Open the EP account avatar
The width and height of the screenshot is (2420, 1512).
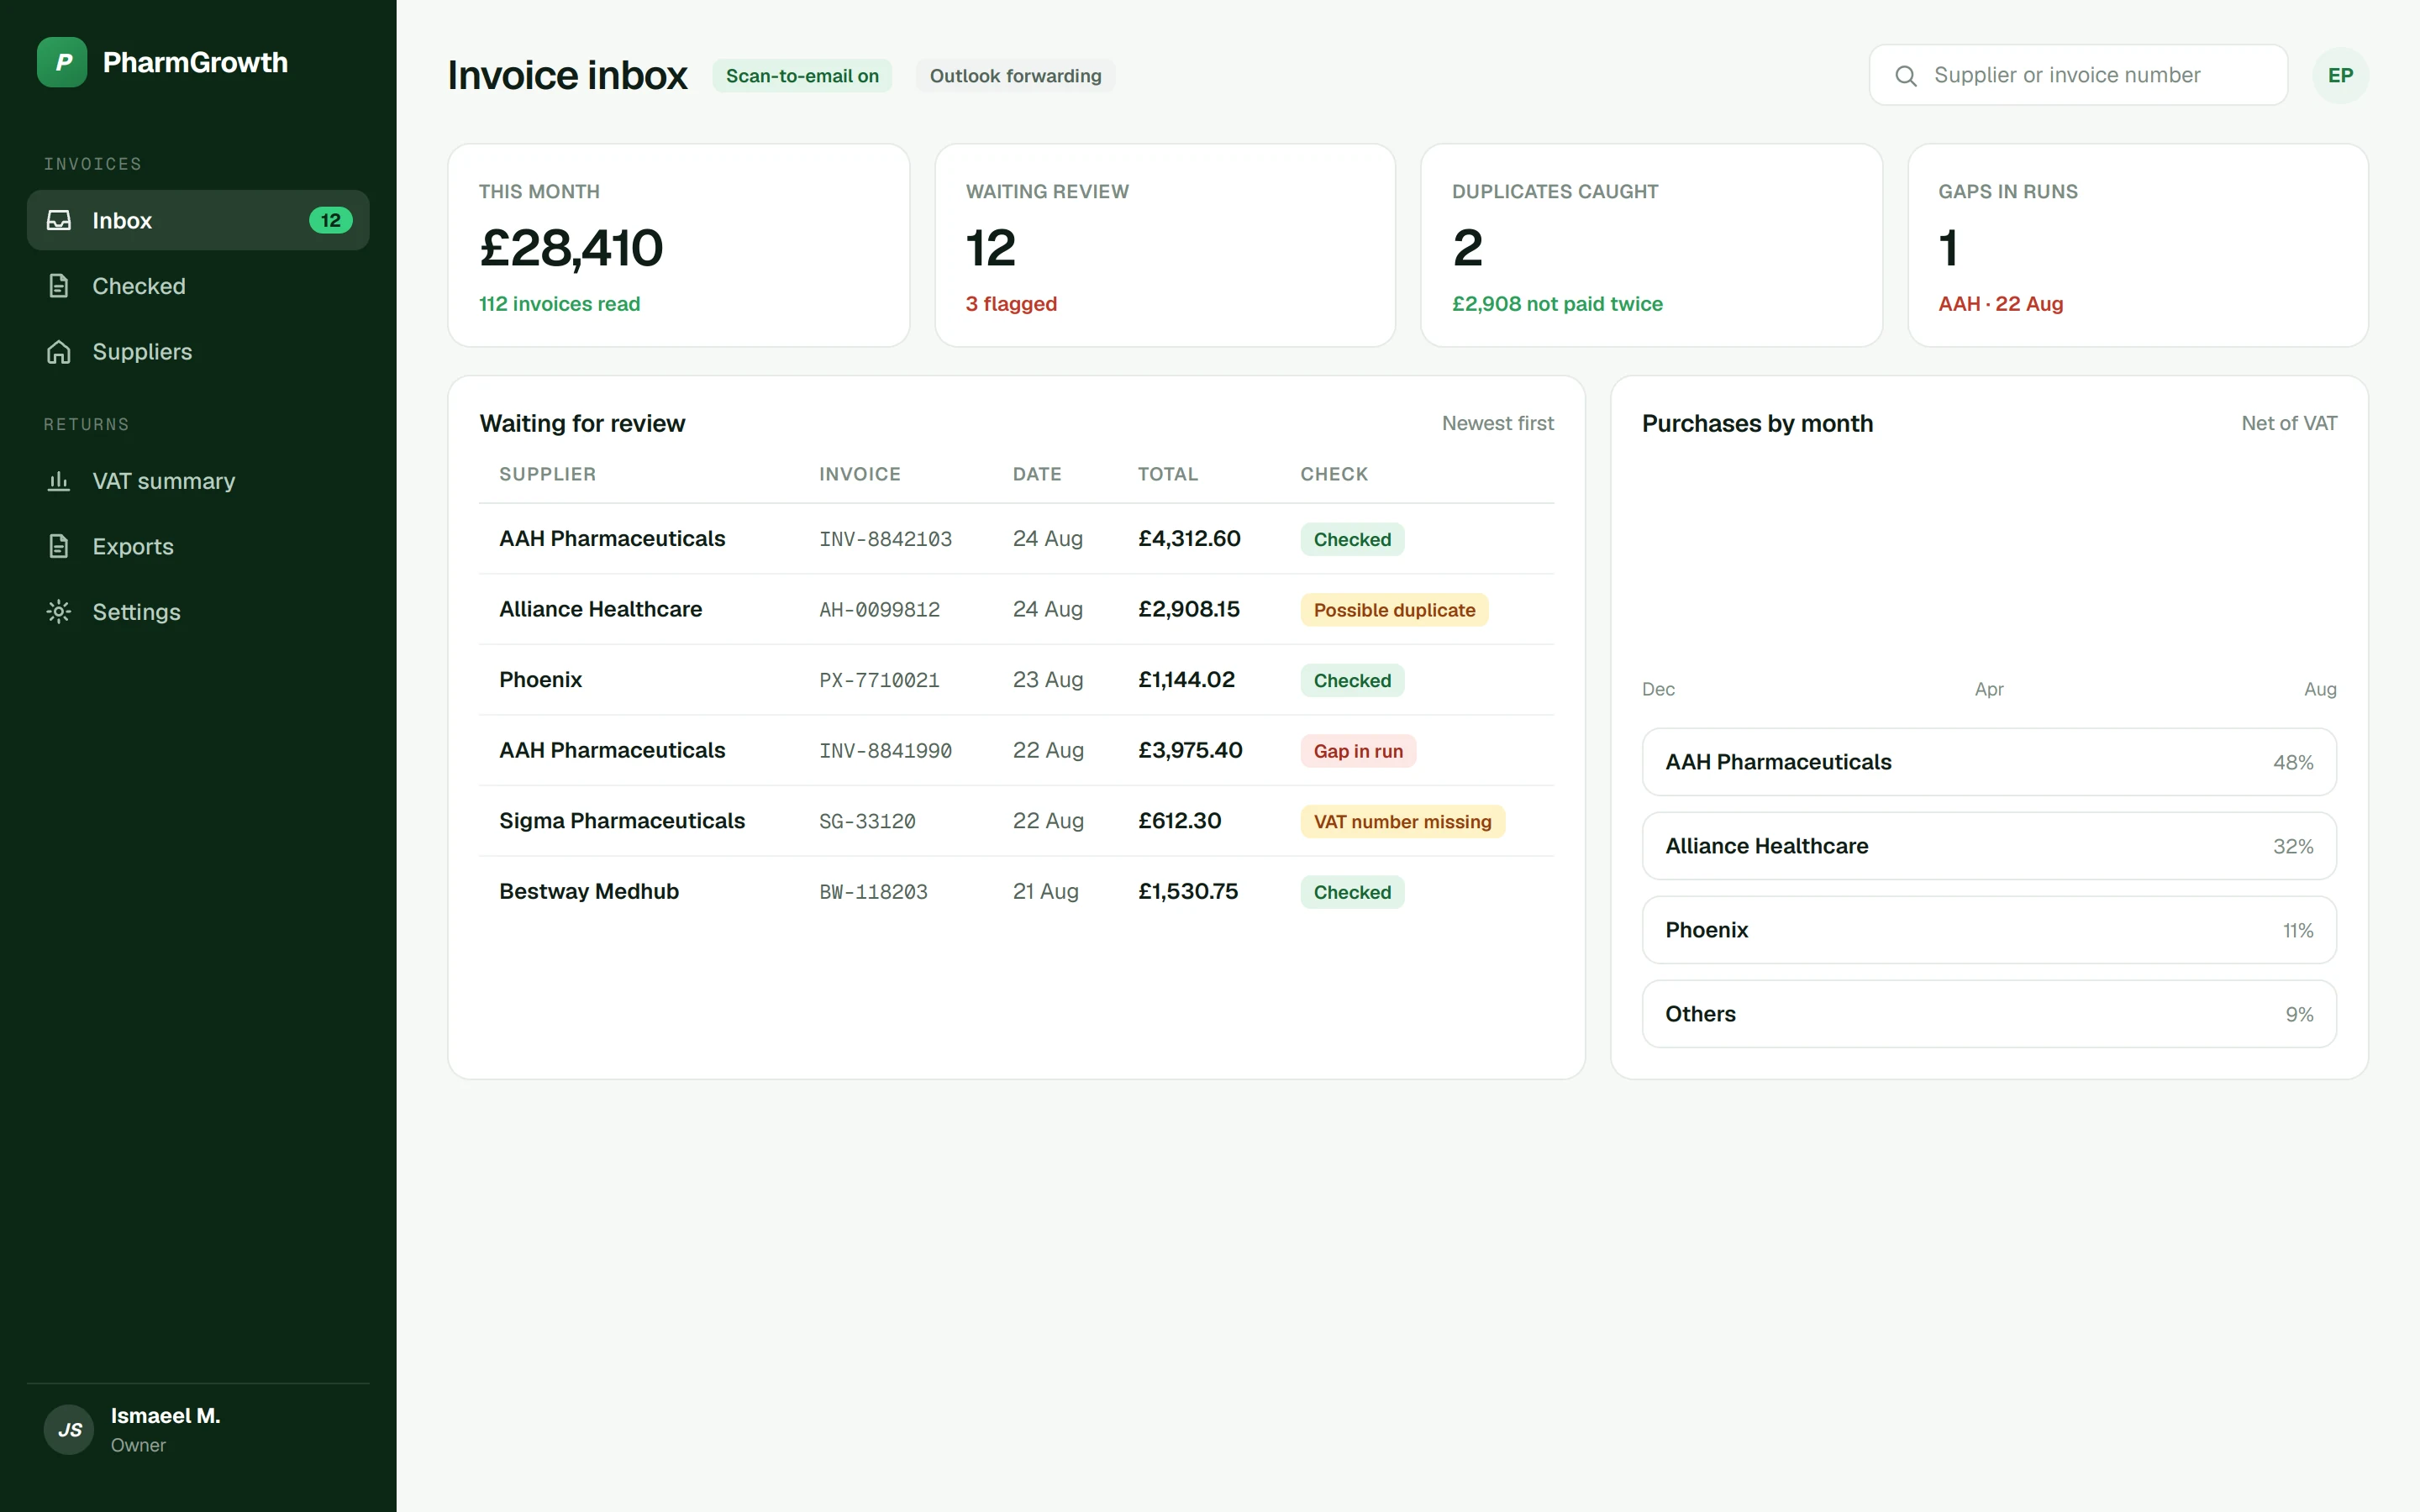(x=2340, y=75)
